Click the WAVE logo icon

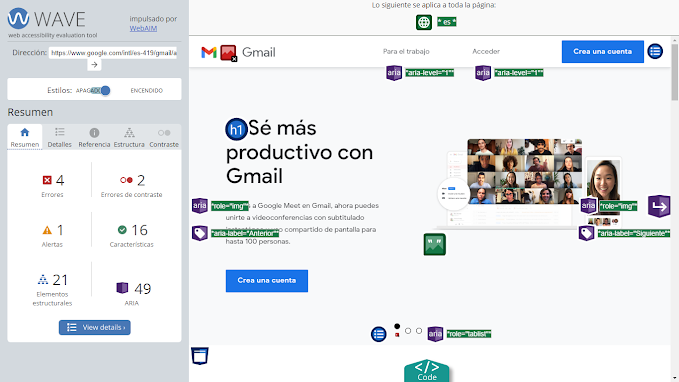[18, 18]
